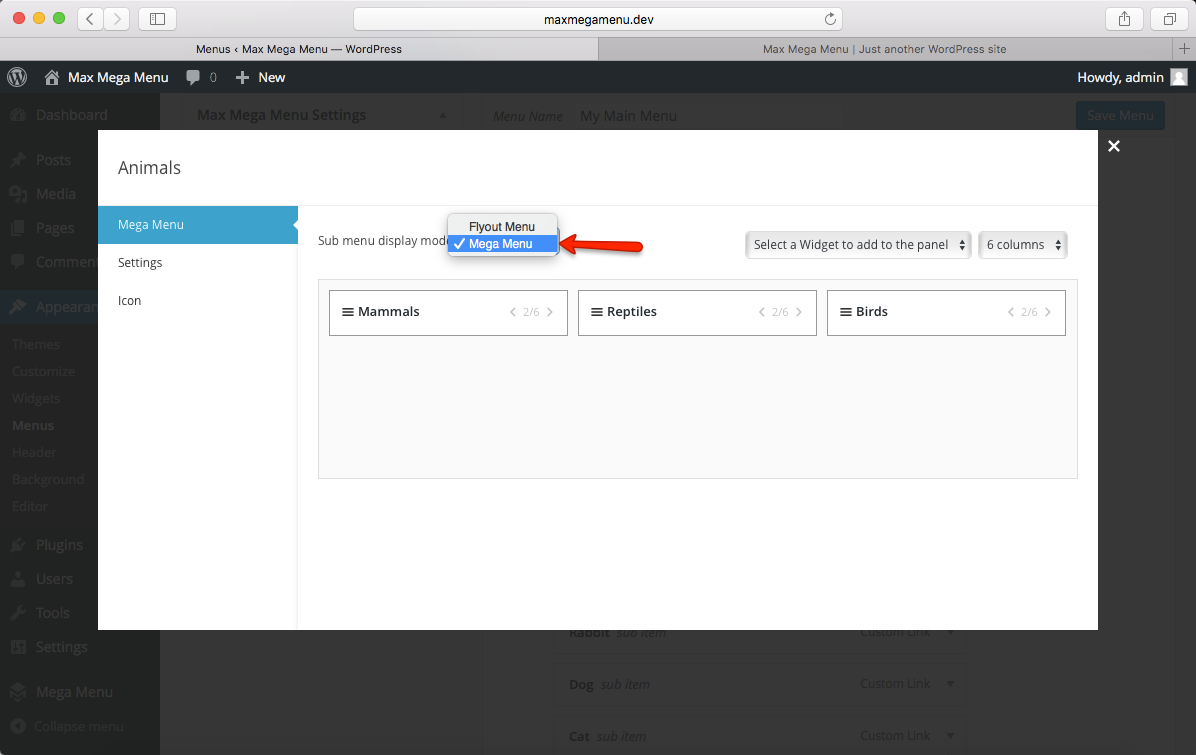Image resolution: width=1196 pixels, height=755 pixels.
Task: Shrink Birds column width with left chevron
Action: (x=1011, y=312)
